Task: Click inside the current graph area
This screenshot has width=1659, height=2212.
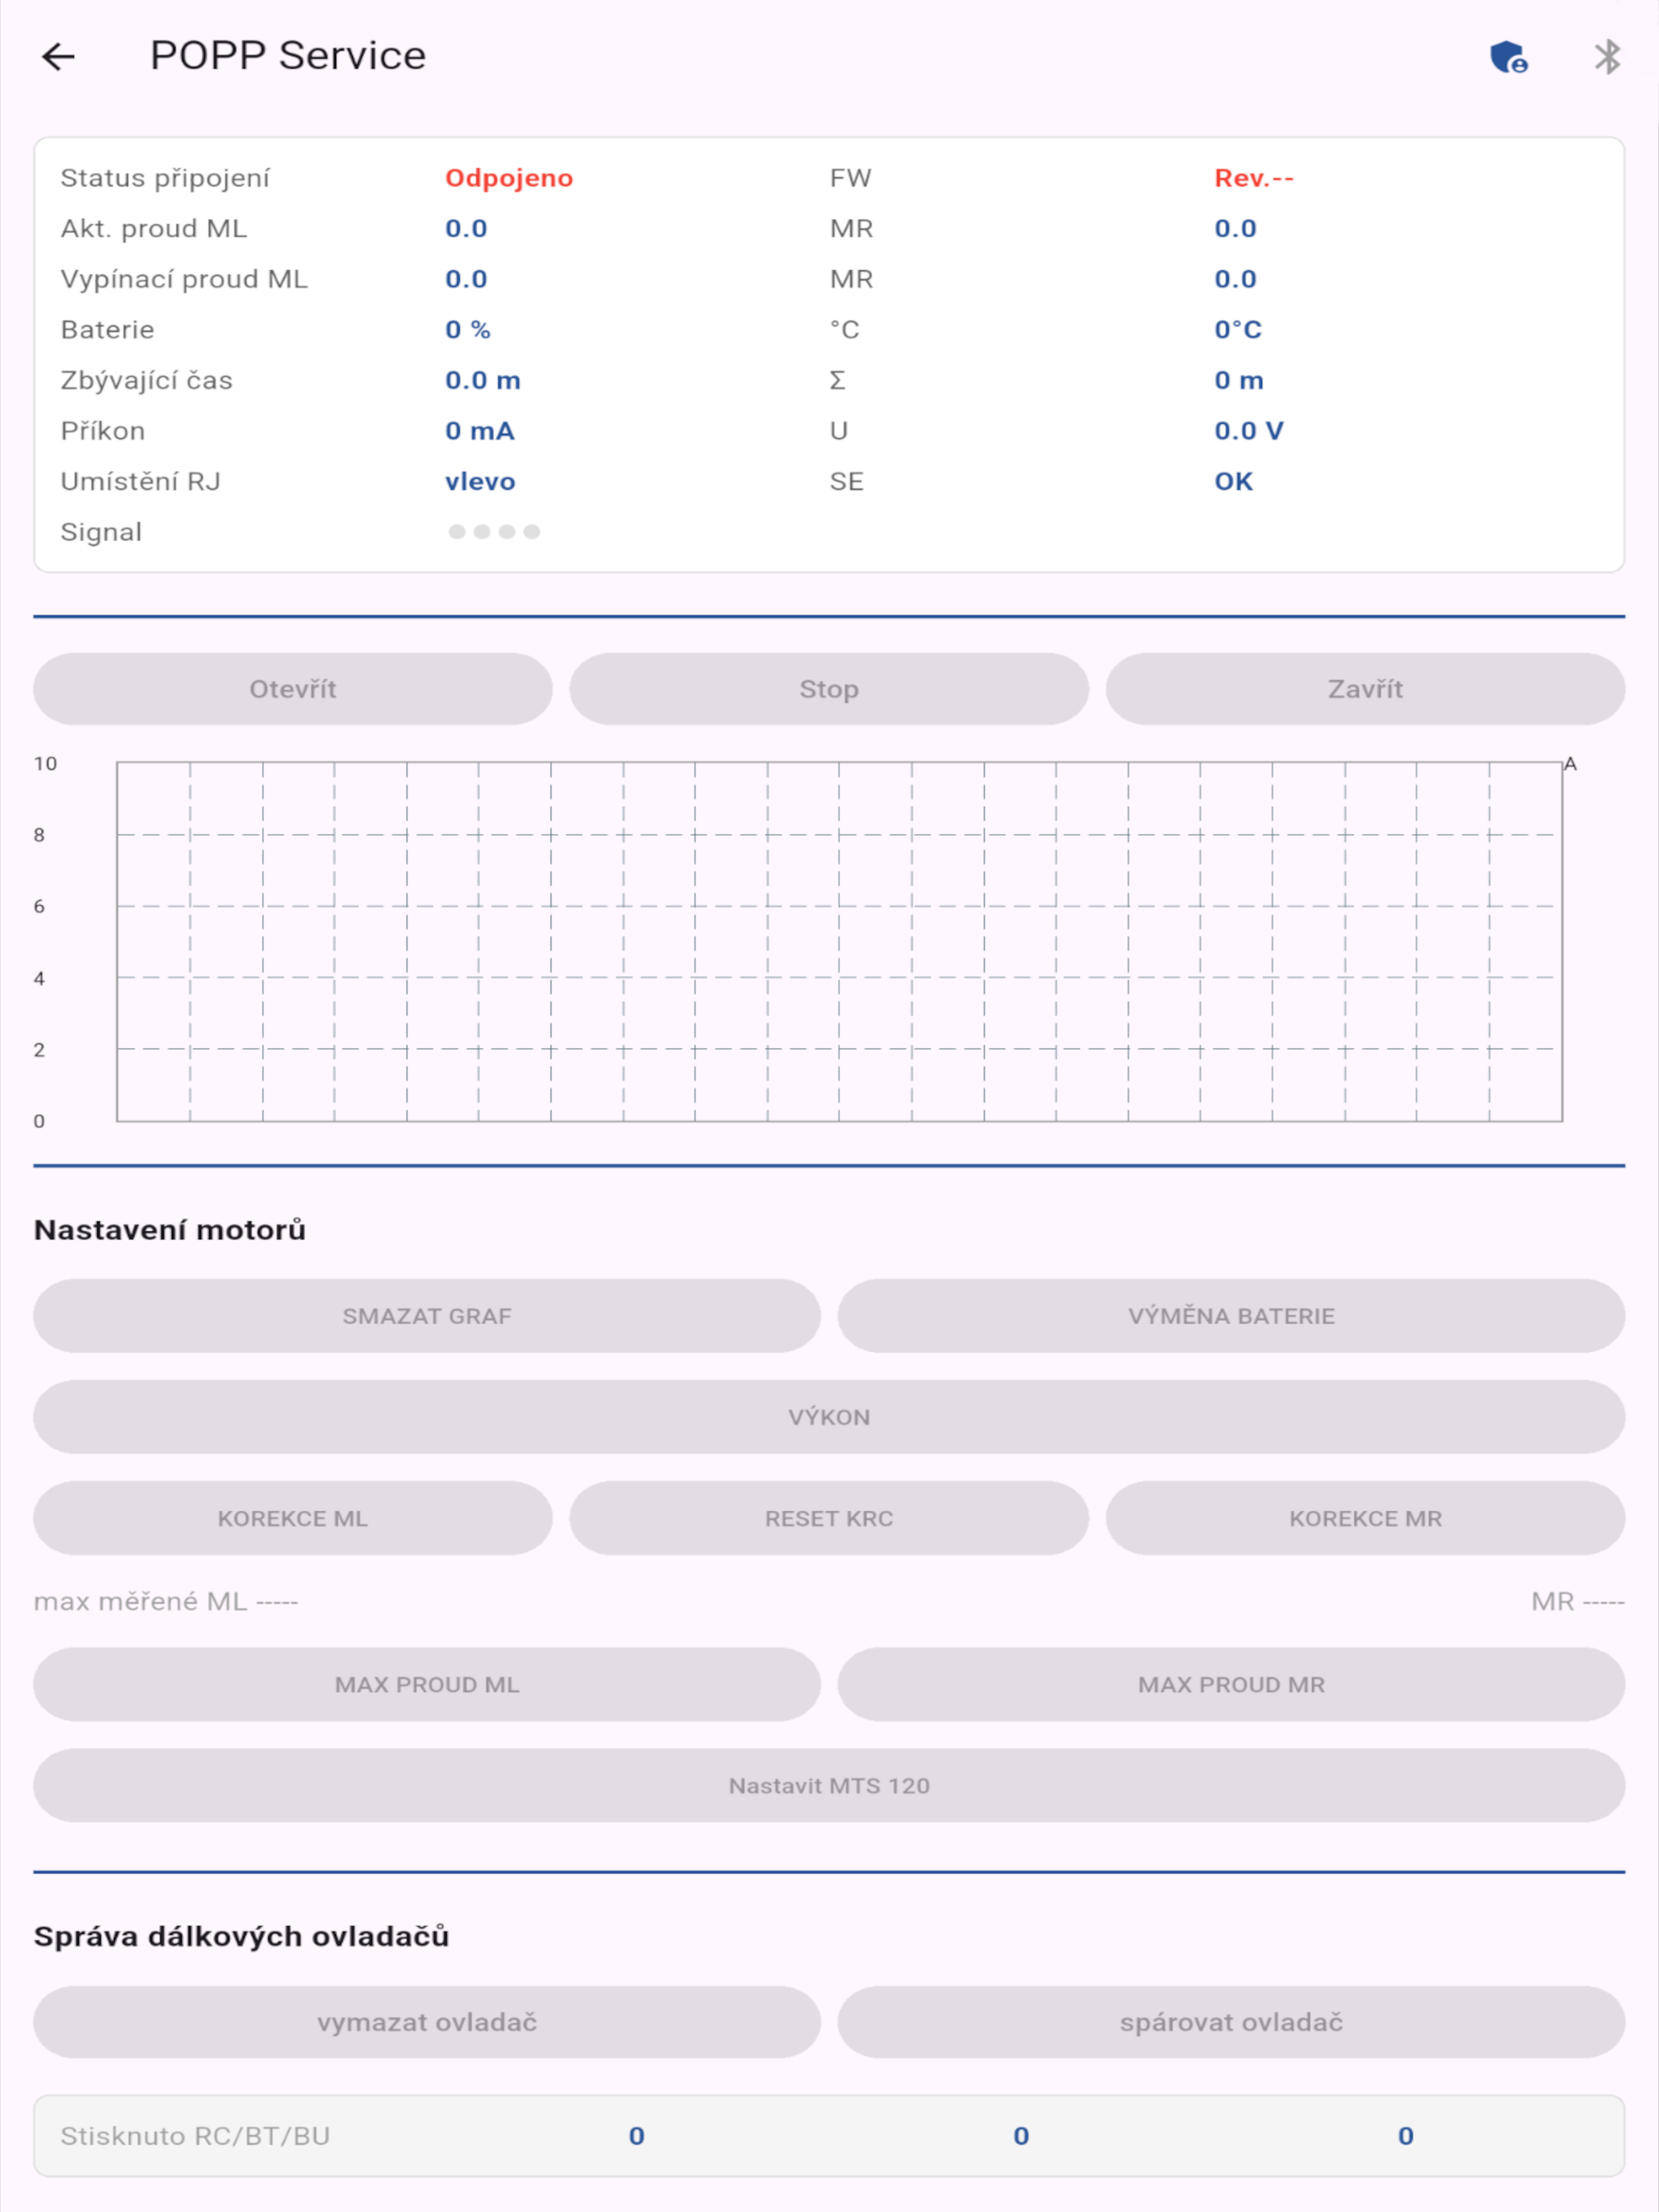Action: (x=839, y=942)
